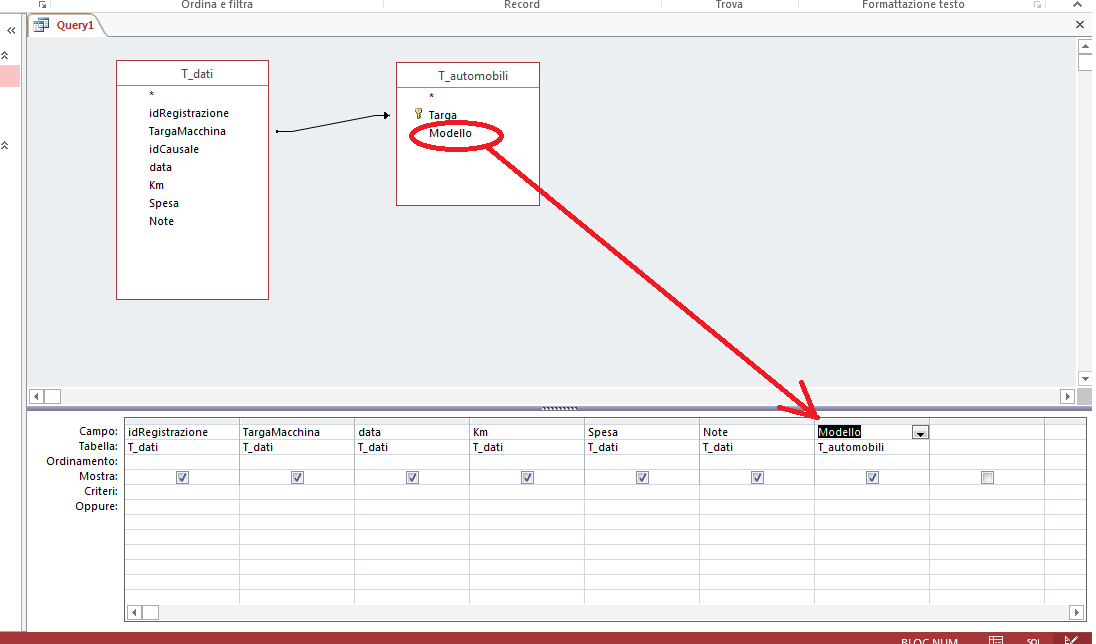Disable Mostra for the Note column

757,478
